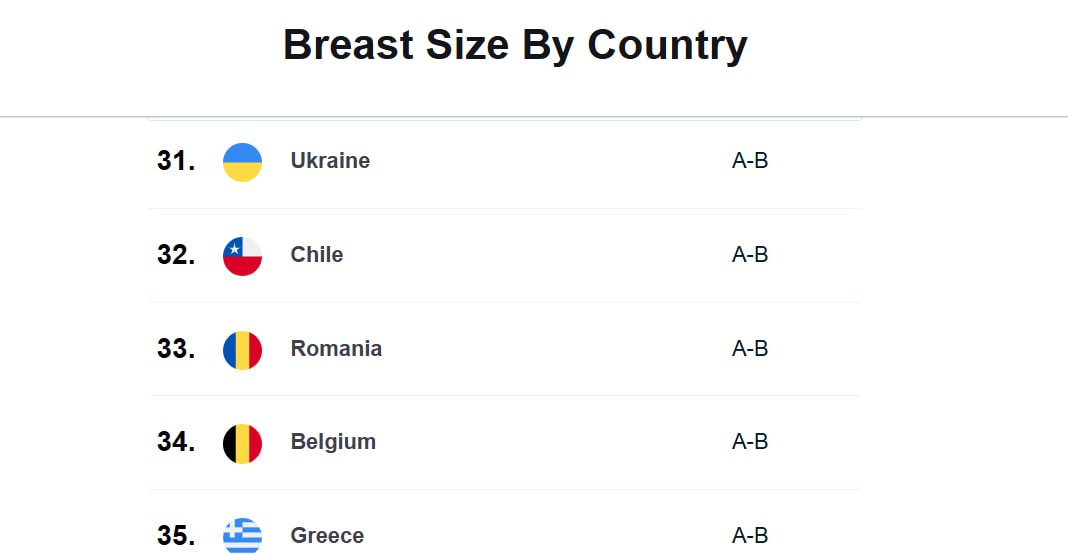
Task: Click rank number 34.
Action: point(176,442)
